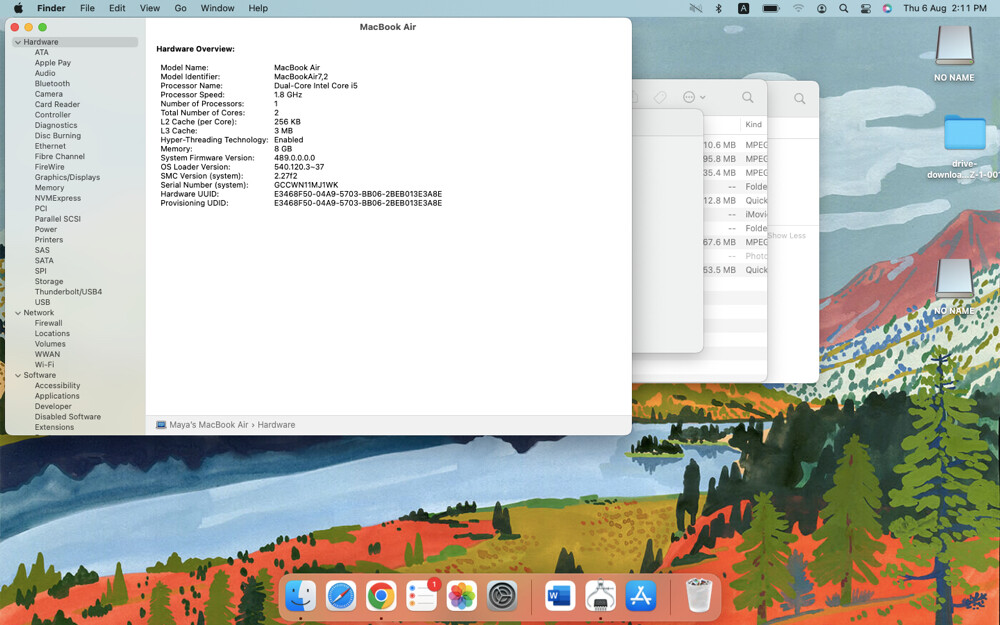
Task: Launch Microsoft Word from the Dock
Action: [x=560, y=596]
